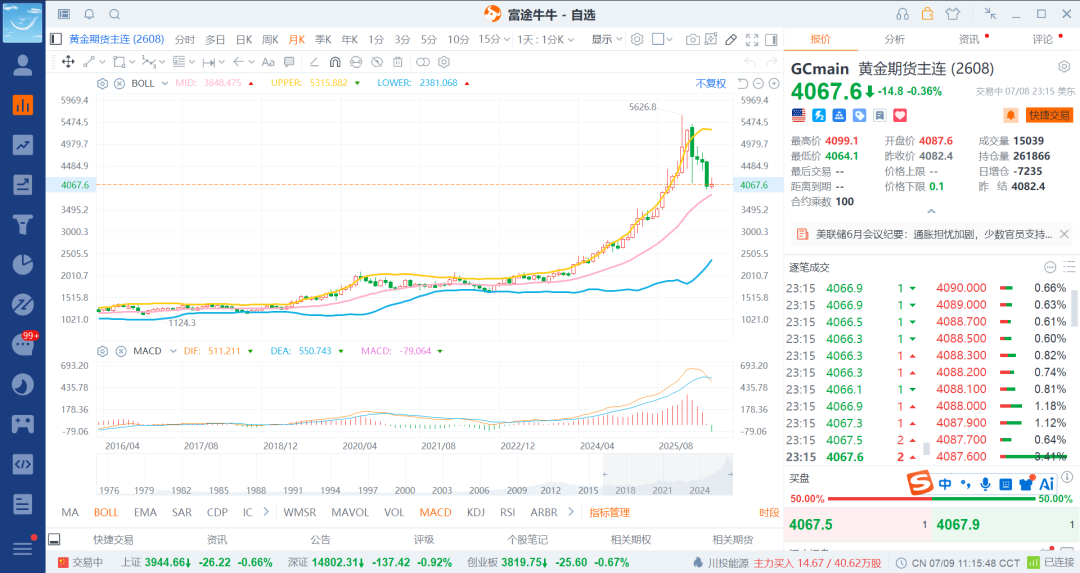
Task: Click the 快捷交易 quick trade button
Action: pos(1049,115)
